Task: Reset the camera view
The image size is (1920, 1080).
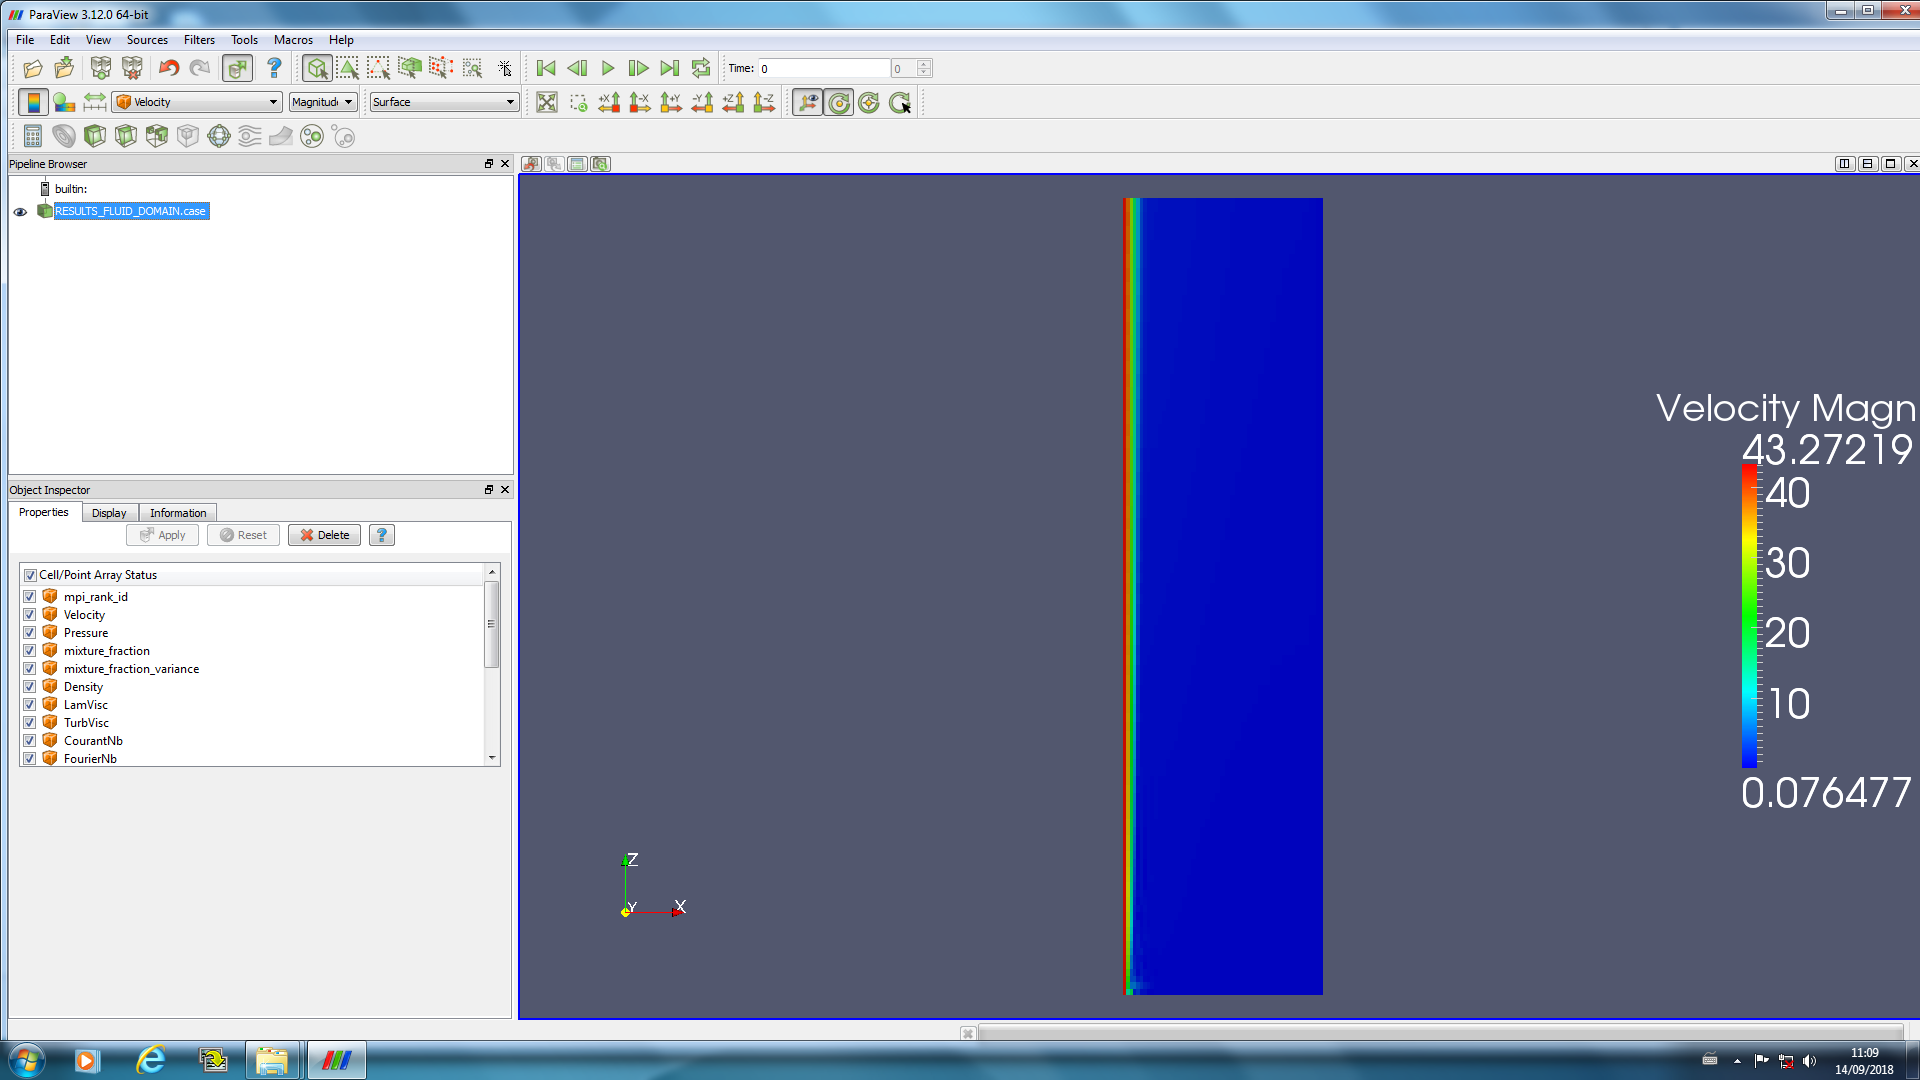Action: click(x=547, y=102)
